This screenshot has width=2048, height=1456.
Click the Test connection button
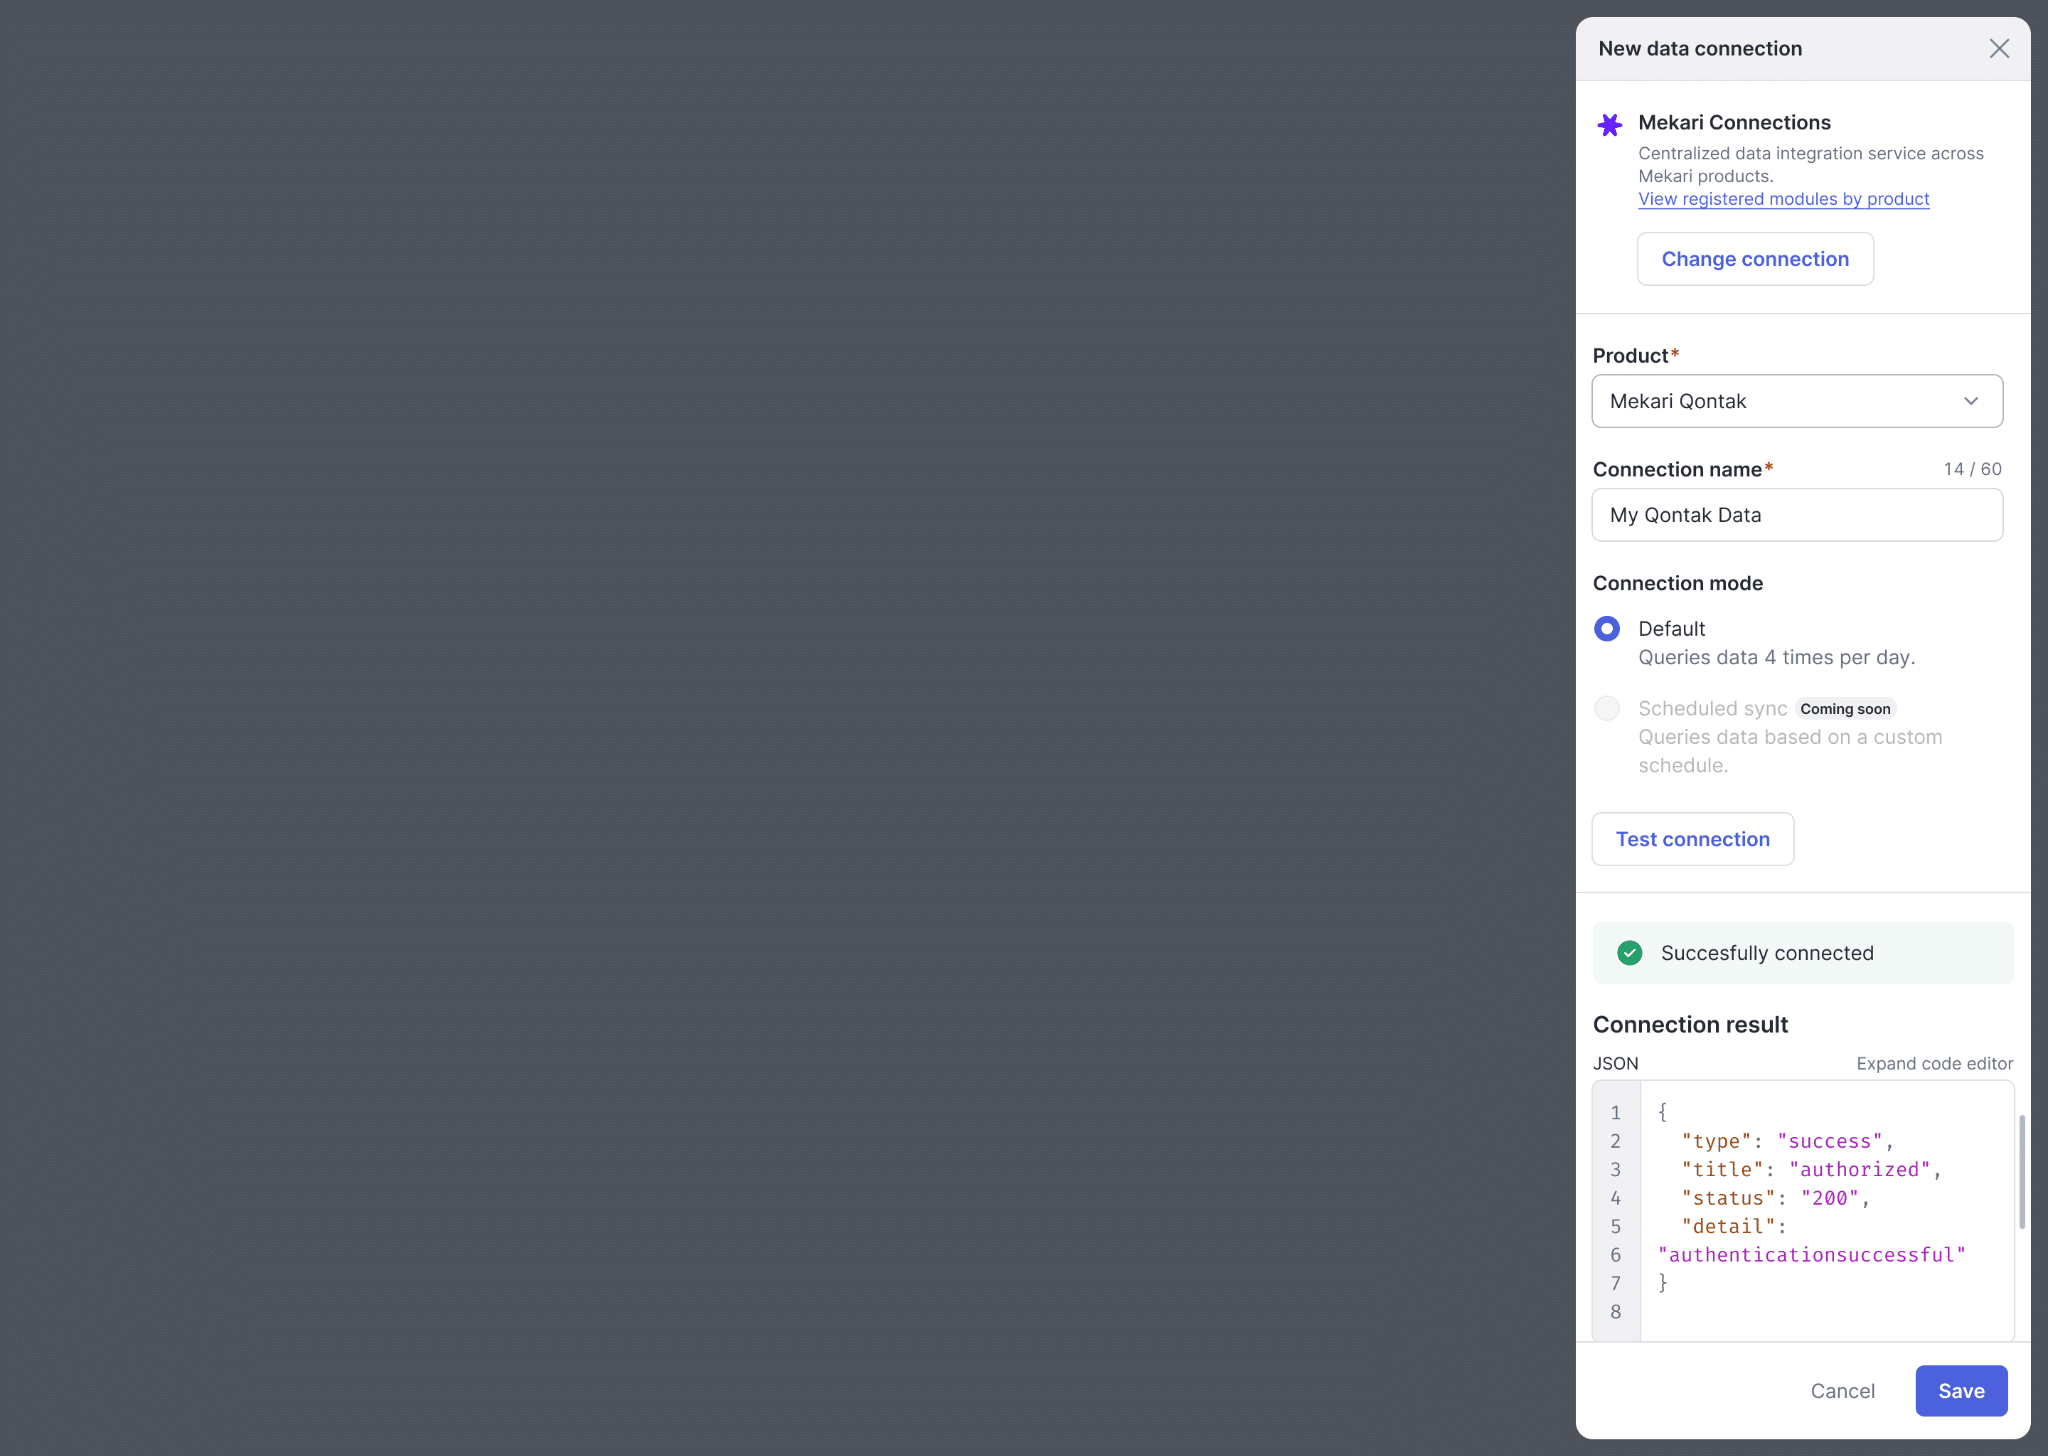(x=1692, y=839)
